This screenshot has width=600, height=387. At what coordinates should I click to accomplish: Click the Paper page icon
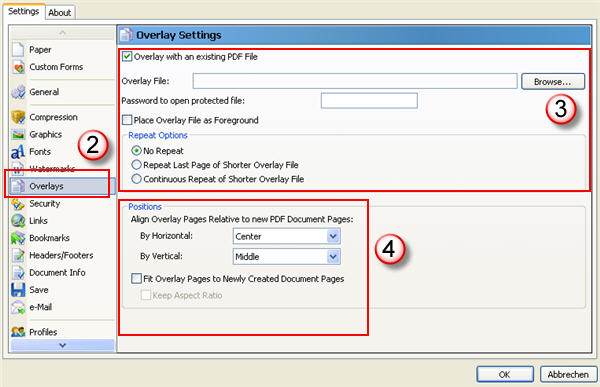coord(18,50)
